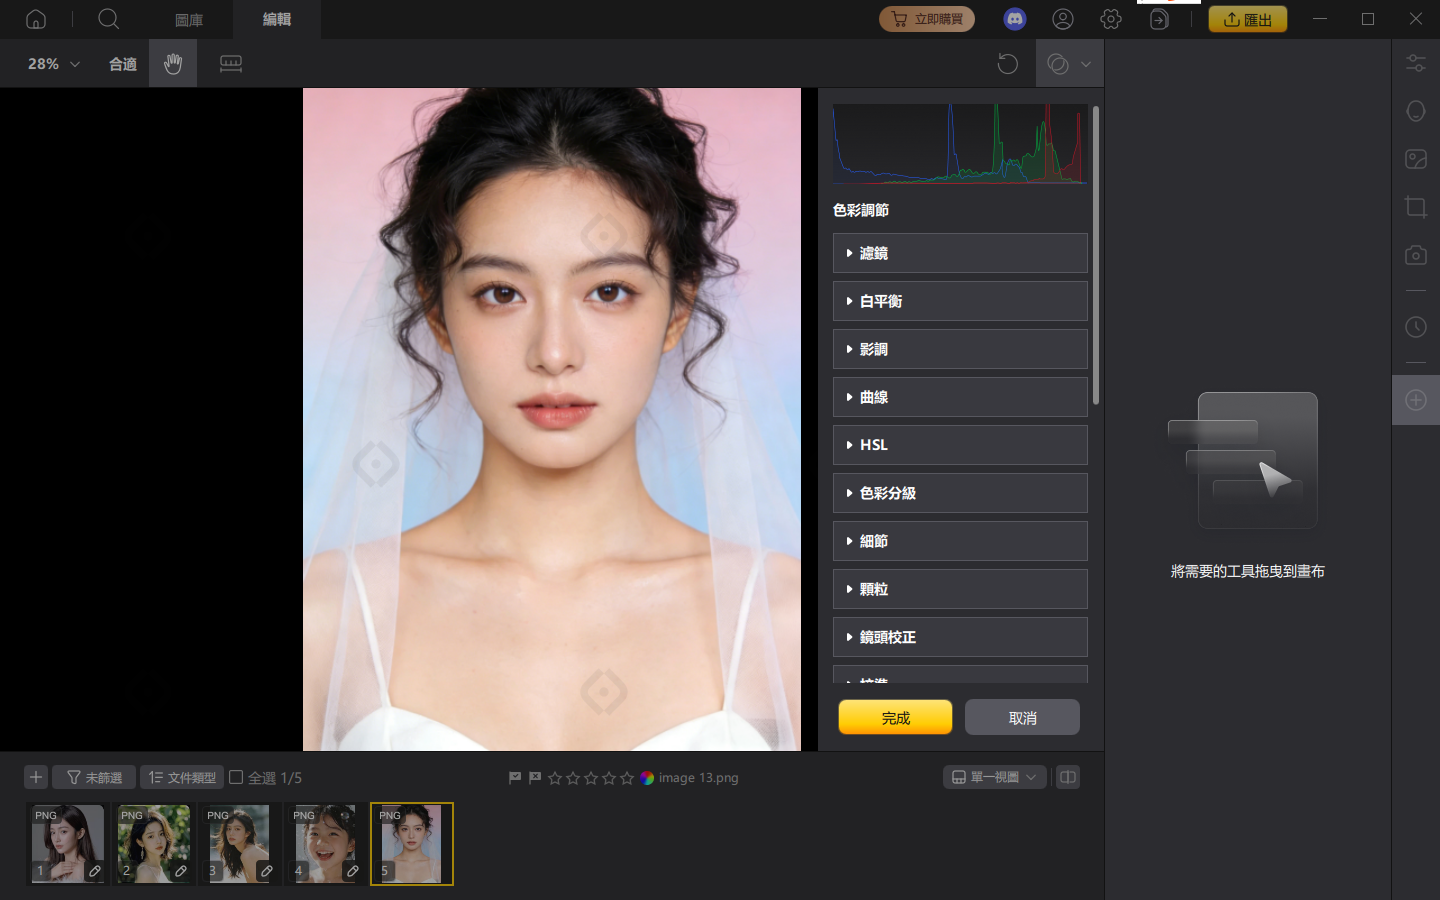Open the edit history clock icon
Image resolution: width=1440 pixels, height=900 pixels.
point(1415,326)
